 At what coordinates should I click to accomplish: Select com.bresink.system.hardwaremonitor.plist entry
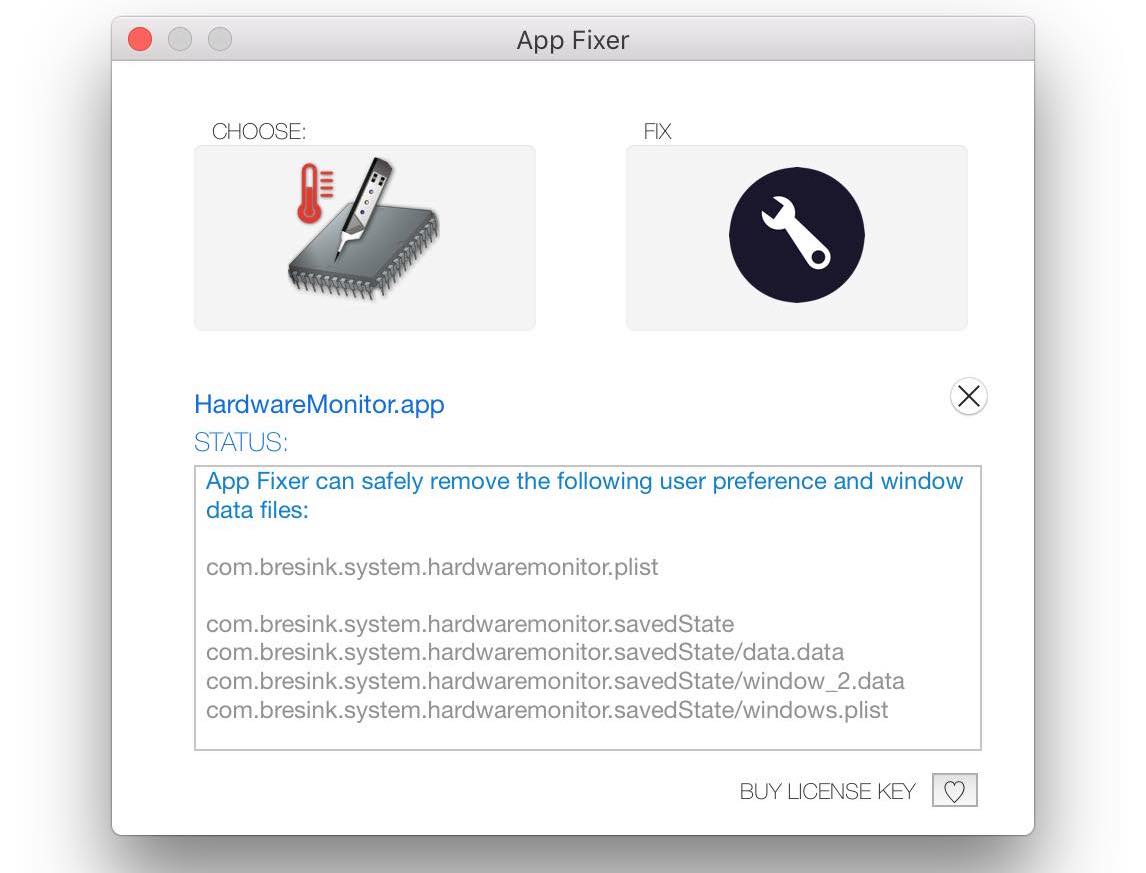pyautogui.click(x=432, y=567)
